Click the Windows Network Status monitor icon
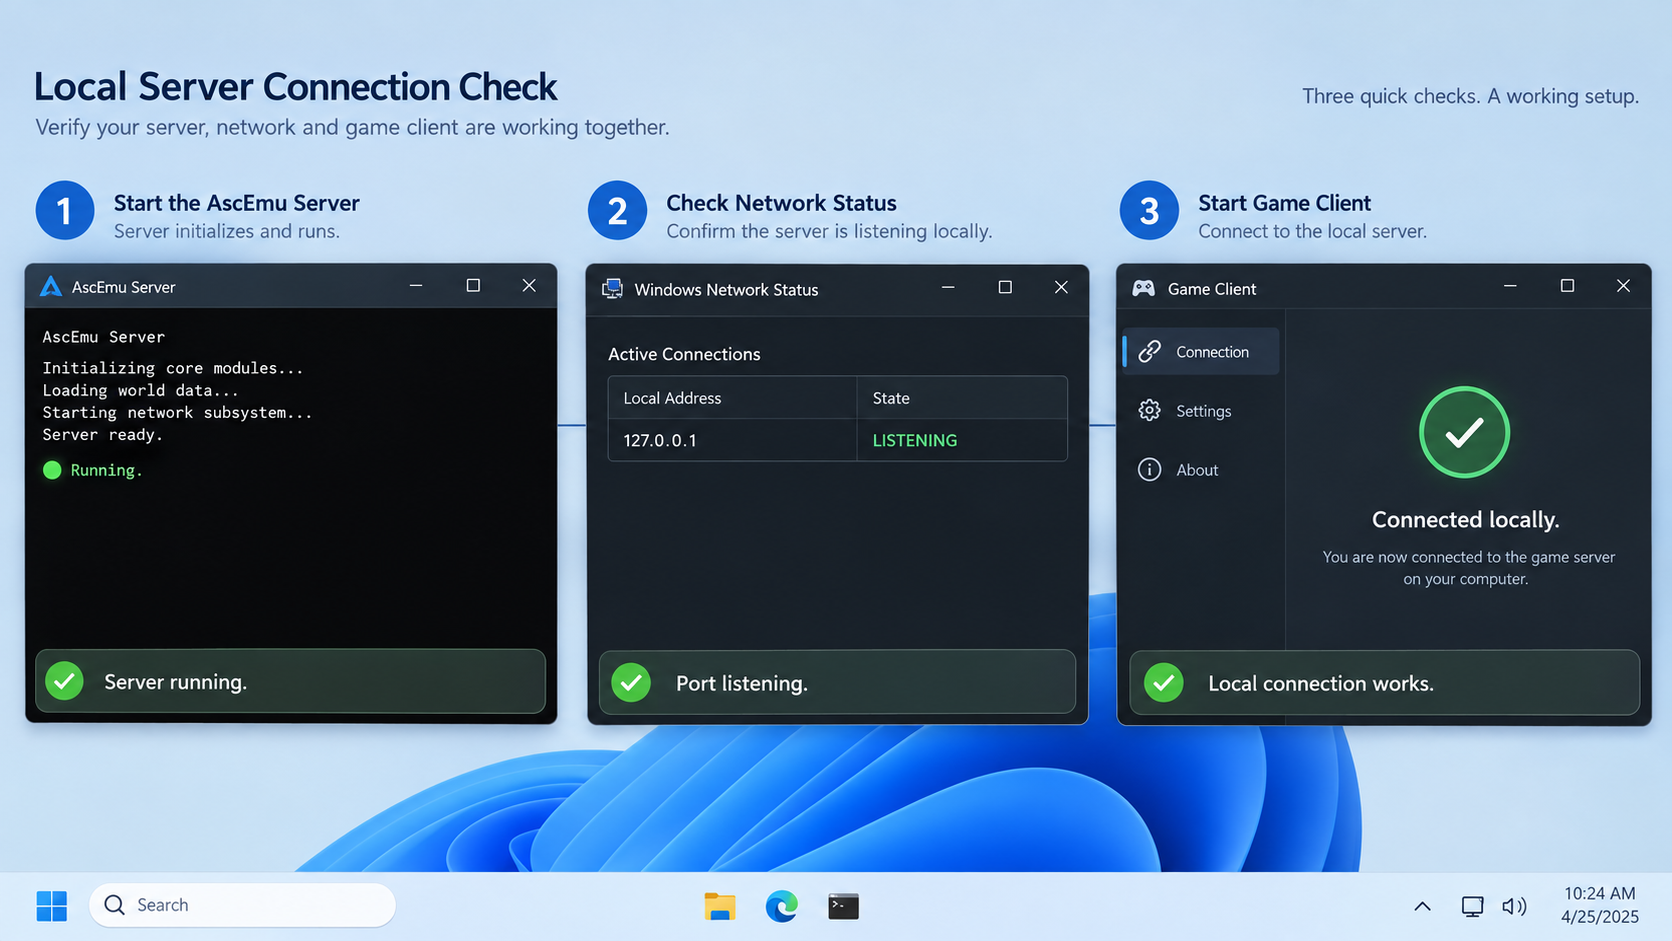 (x=612, y=289)
